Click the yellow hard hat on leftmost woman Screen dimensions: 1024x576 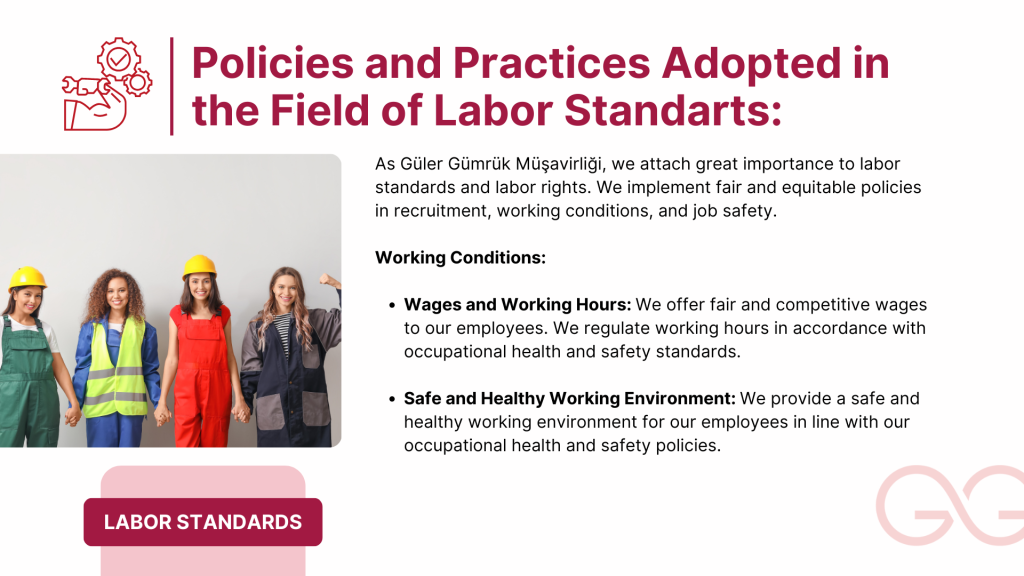tap(28, 278)
